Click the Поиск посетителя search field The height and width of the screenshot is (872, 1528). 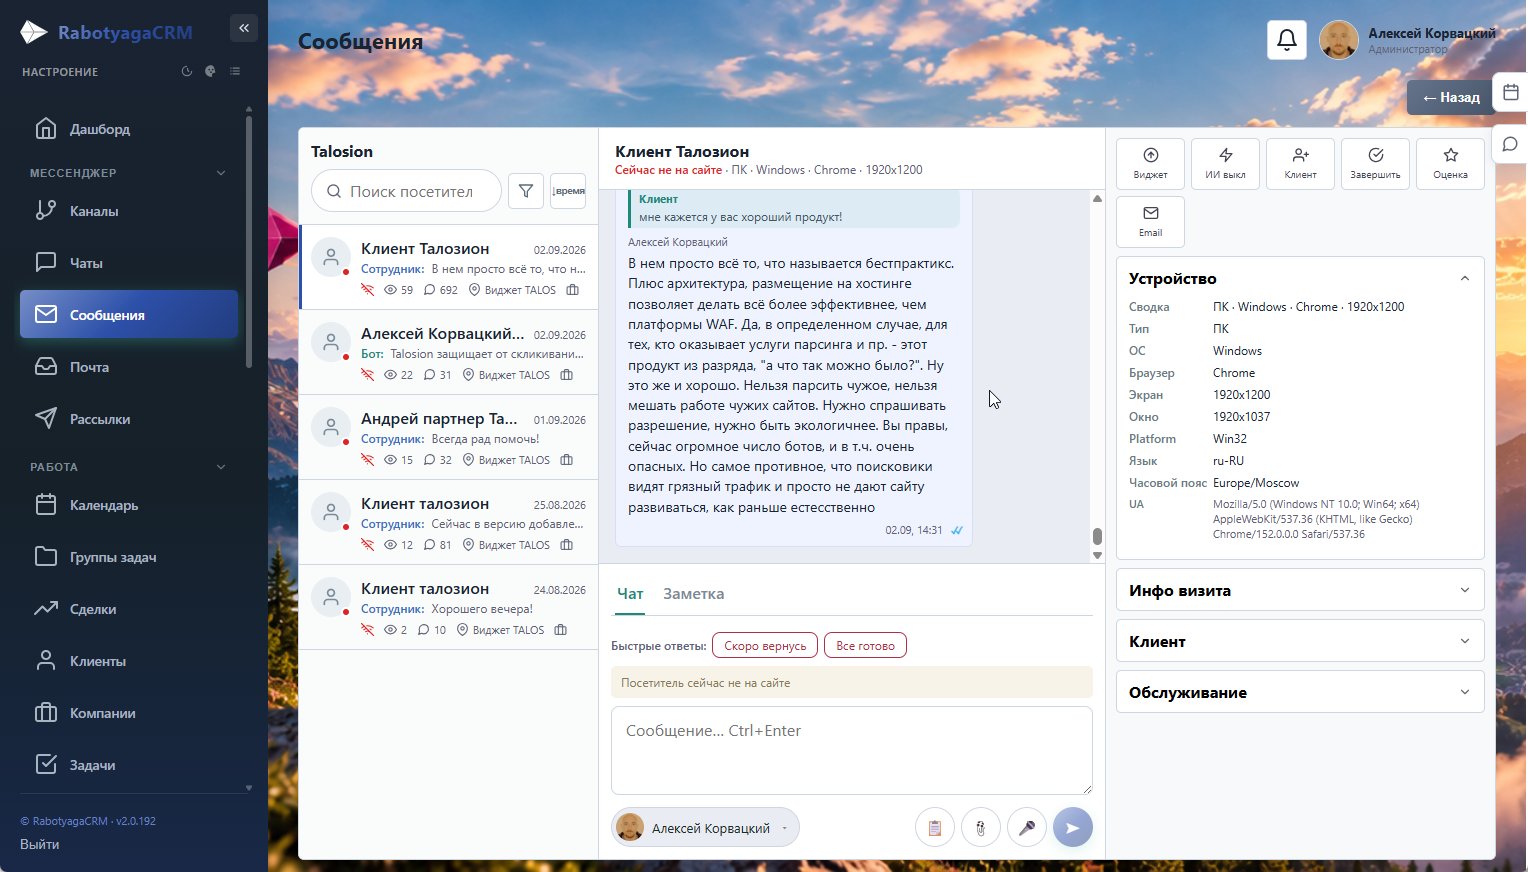406,191
